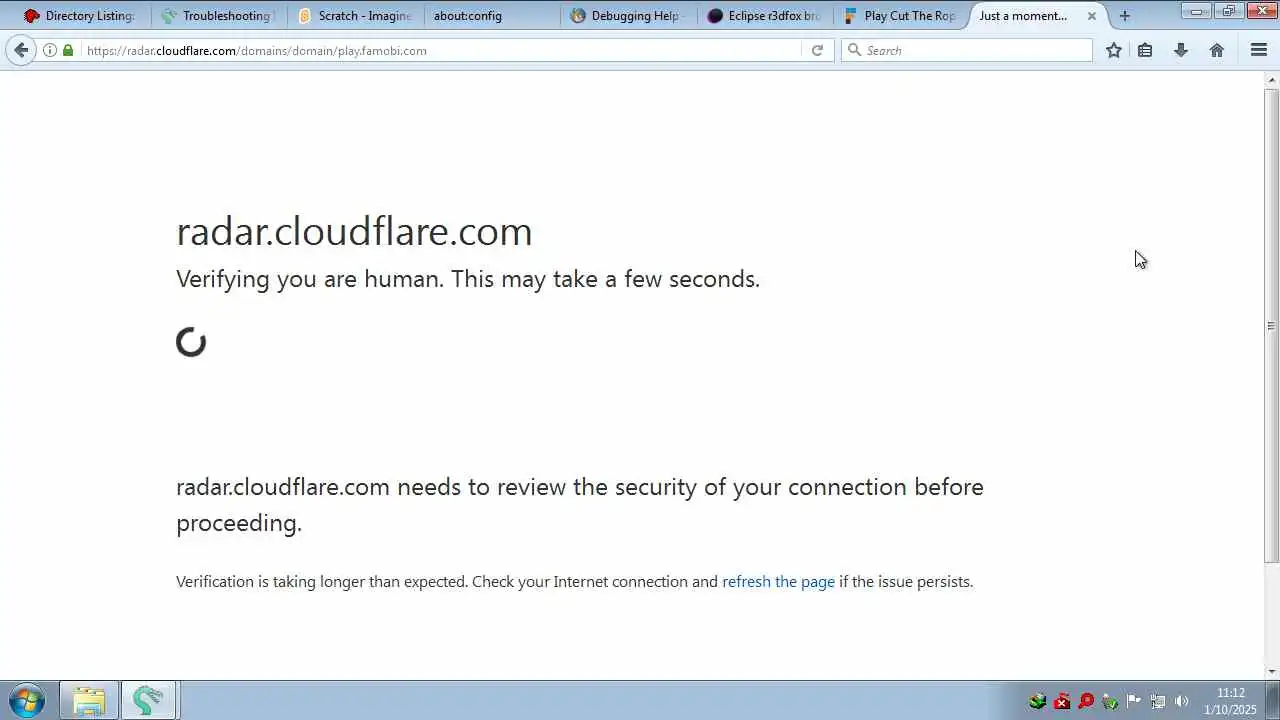Screen dimensions: 1280x720
Task: Open volume speaker icon
Action: coord(1182,701)
